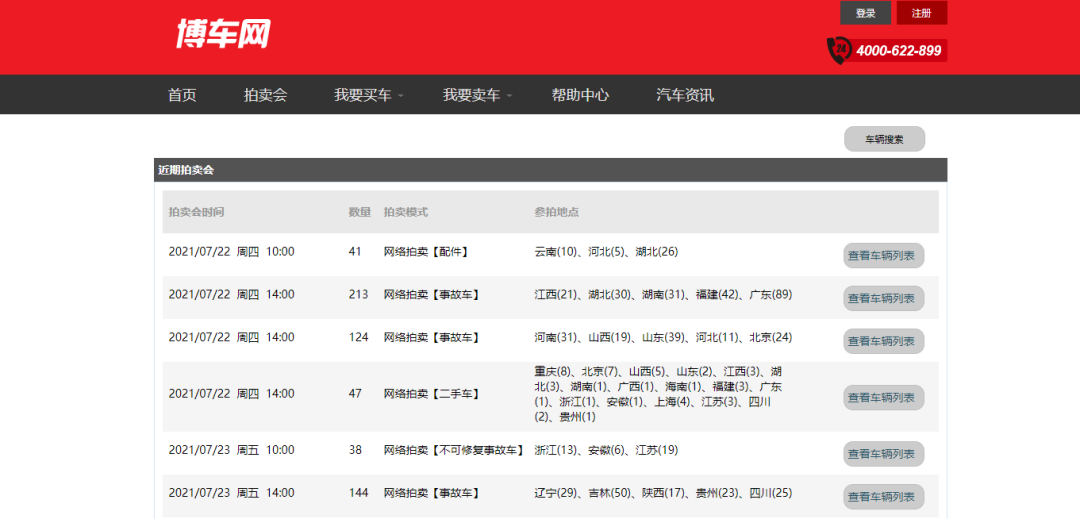The image size is (1080, 519).
Task: Navigate to 汽车资讯 car news
Action: coord(685,95)
